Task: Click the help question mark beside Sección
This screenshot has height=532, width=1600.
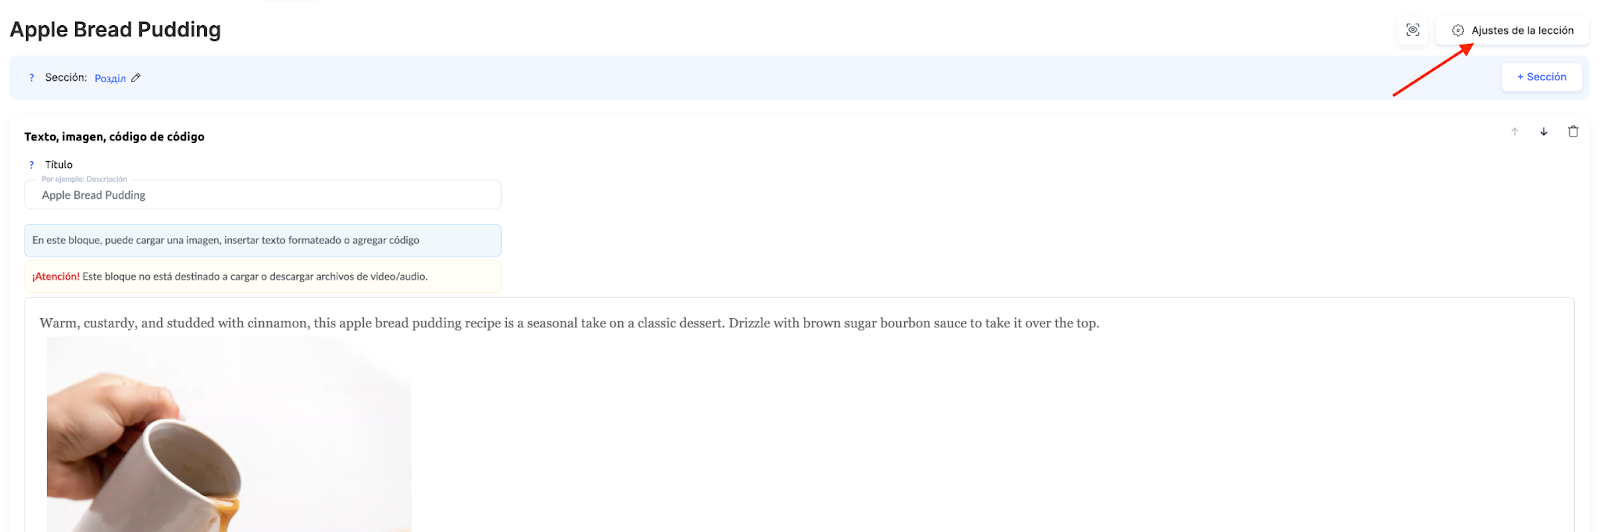Action: (x=32, y=78)
